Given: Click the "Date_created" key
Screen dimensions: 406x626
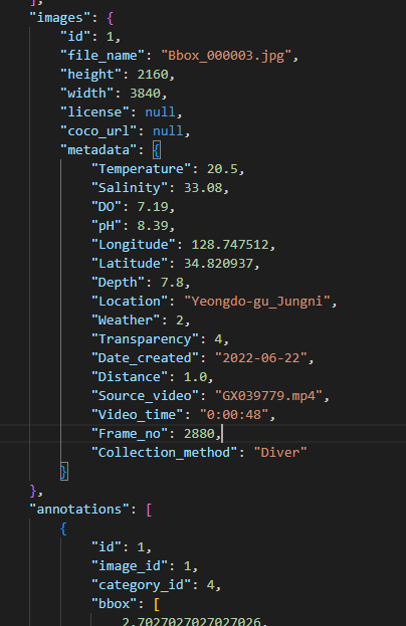Looking at the screenshot, I should 145,358.
